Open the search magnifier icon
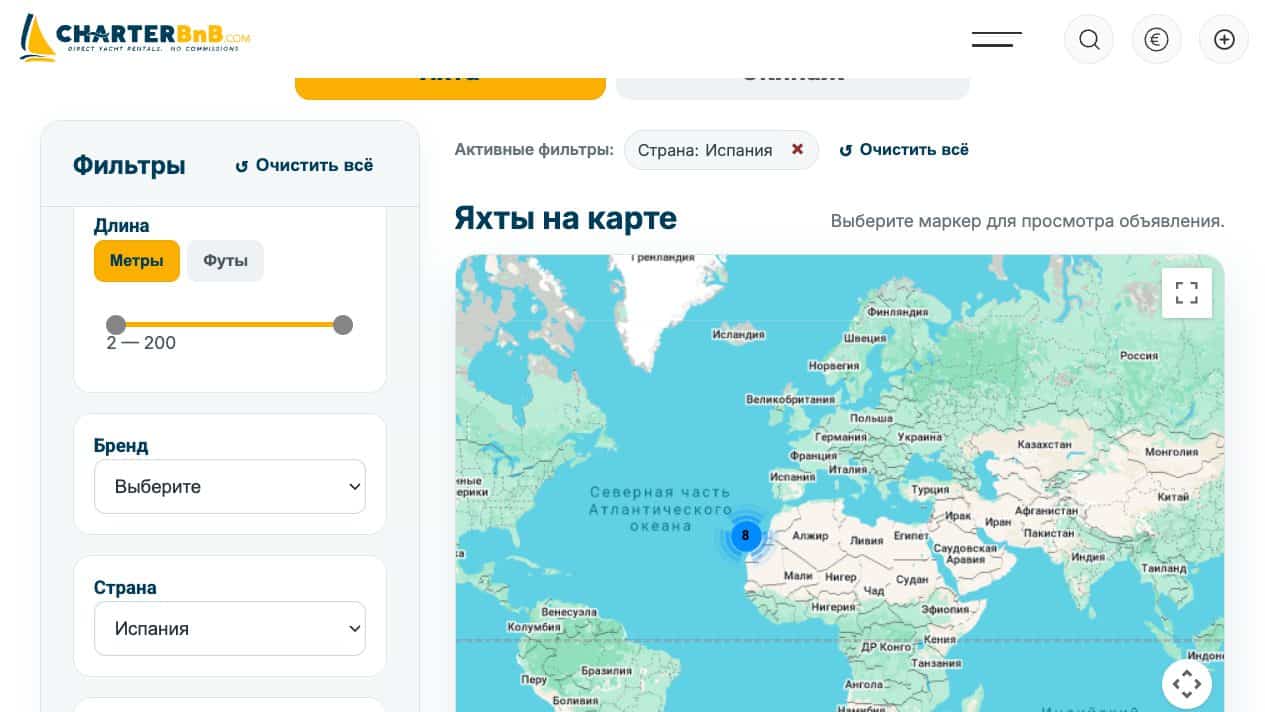The width and height of the screenshot is (1265, 712). (x=1089, y=39)
